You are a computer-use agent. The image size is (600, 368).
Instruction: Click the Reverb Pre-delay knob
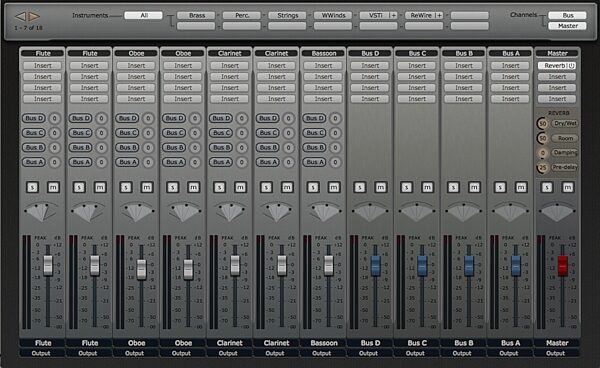click(x=542, y=168)
